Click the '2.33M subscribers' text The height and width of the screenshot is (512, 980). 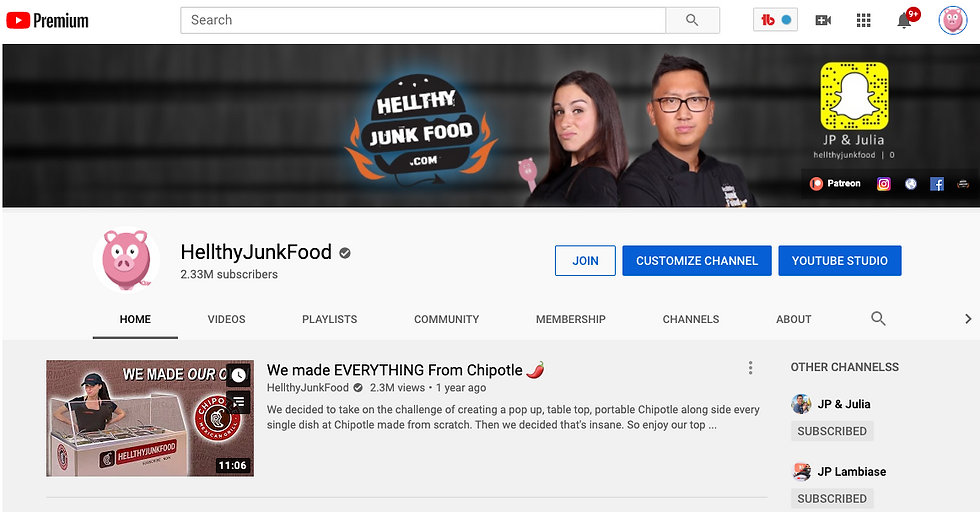(229, 274)
